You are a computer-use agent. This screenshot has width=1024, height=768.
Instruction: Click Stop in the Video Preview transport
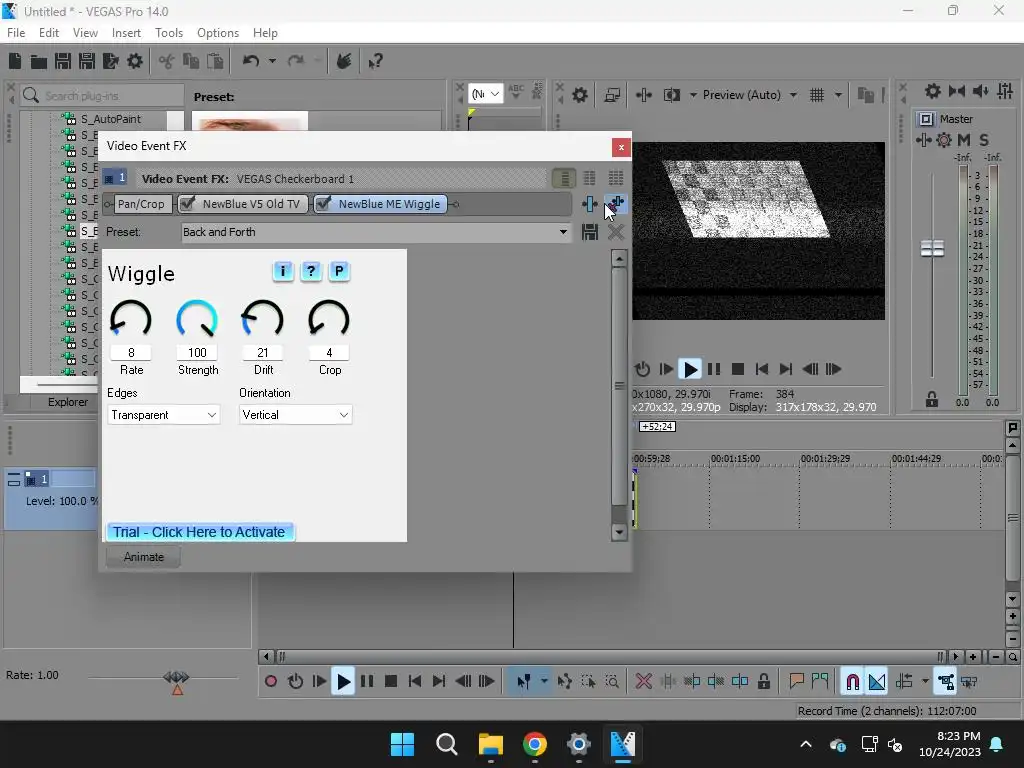(738, 370)
